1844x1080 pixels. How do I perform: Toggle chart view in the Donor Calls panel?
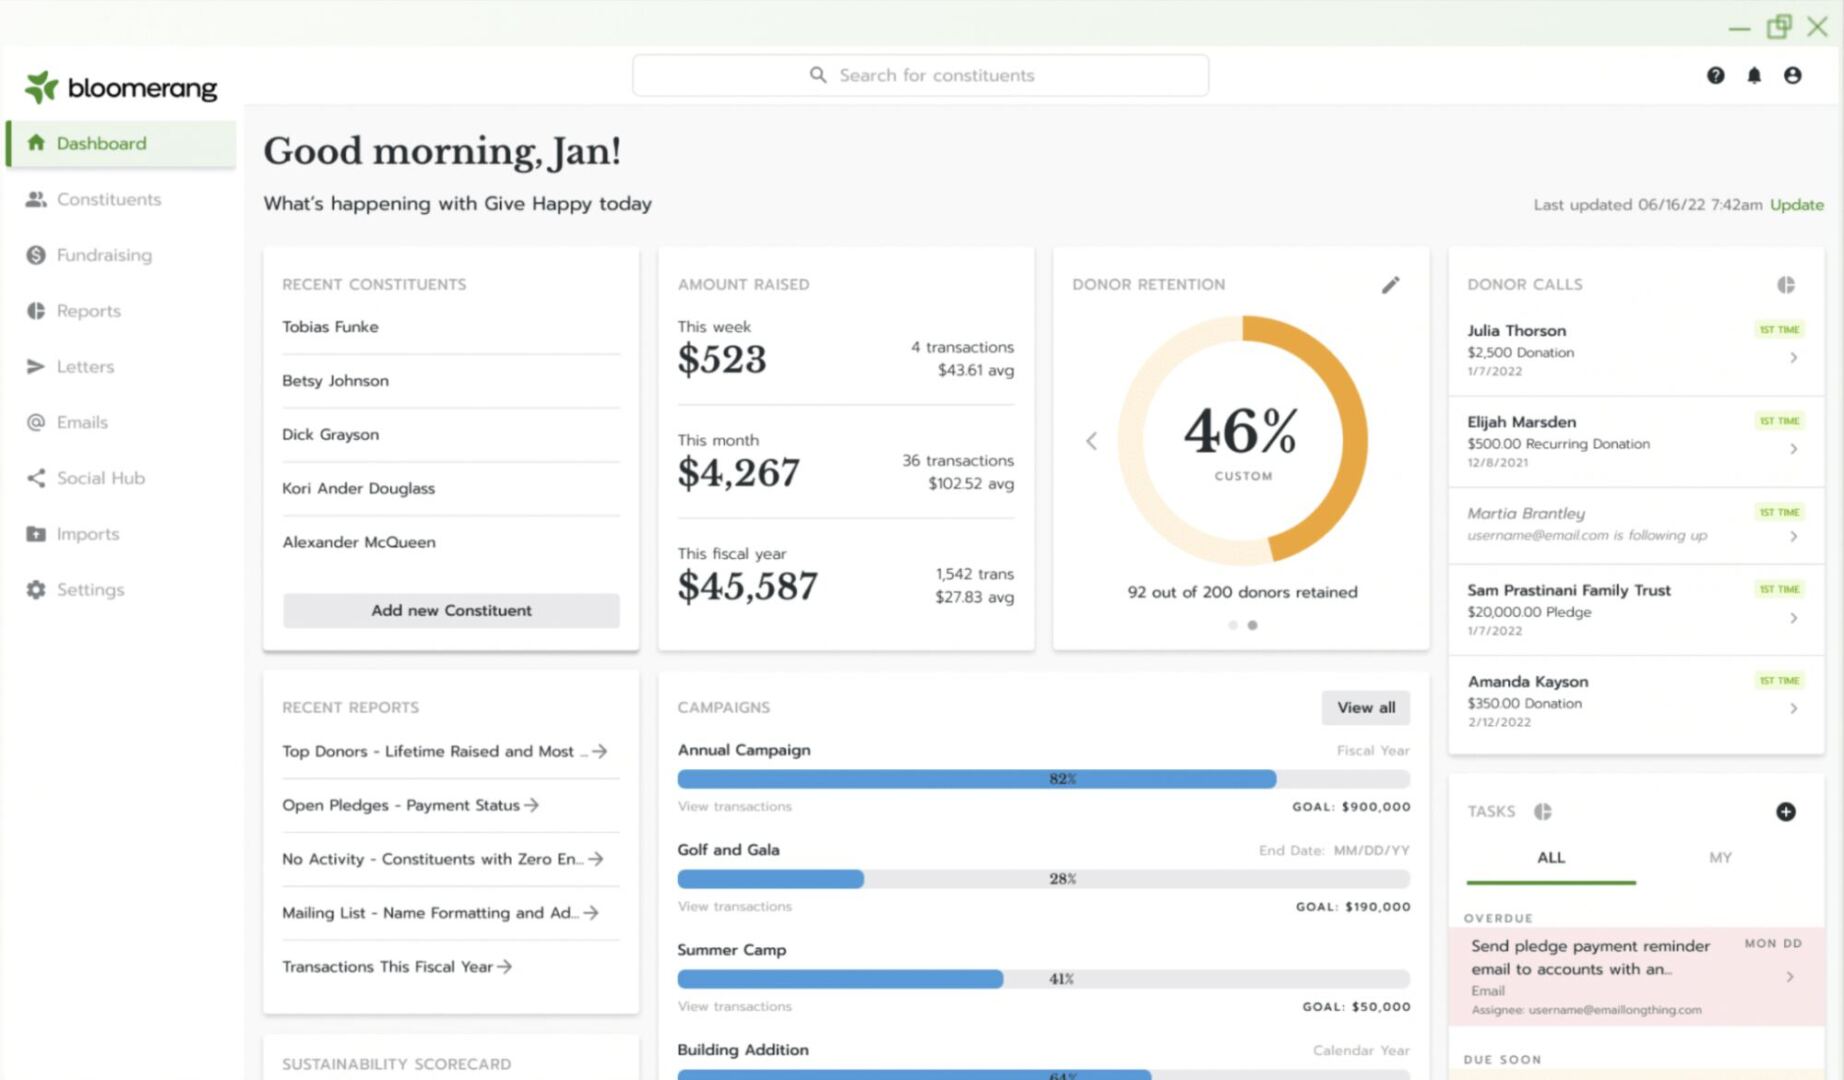coord(1786,284)
